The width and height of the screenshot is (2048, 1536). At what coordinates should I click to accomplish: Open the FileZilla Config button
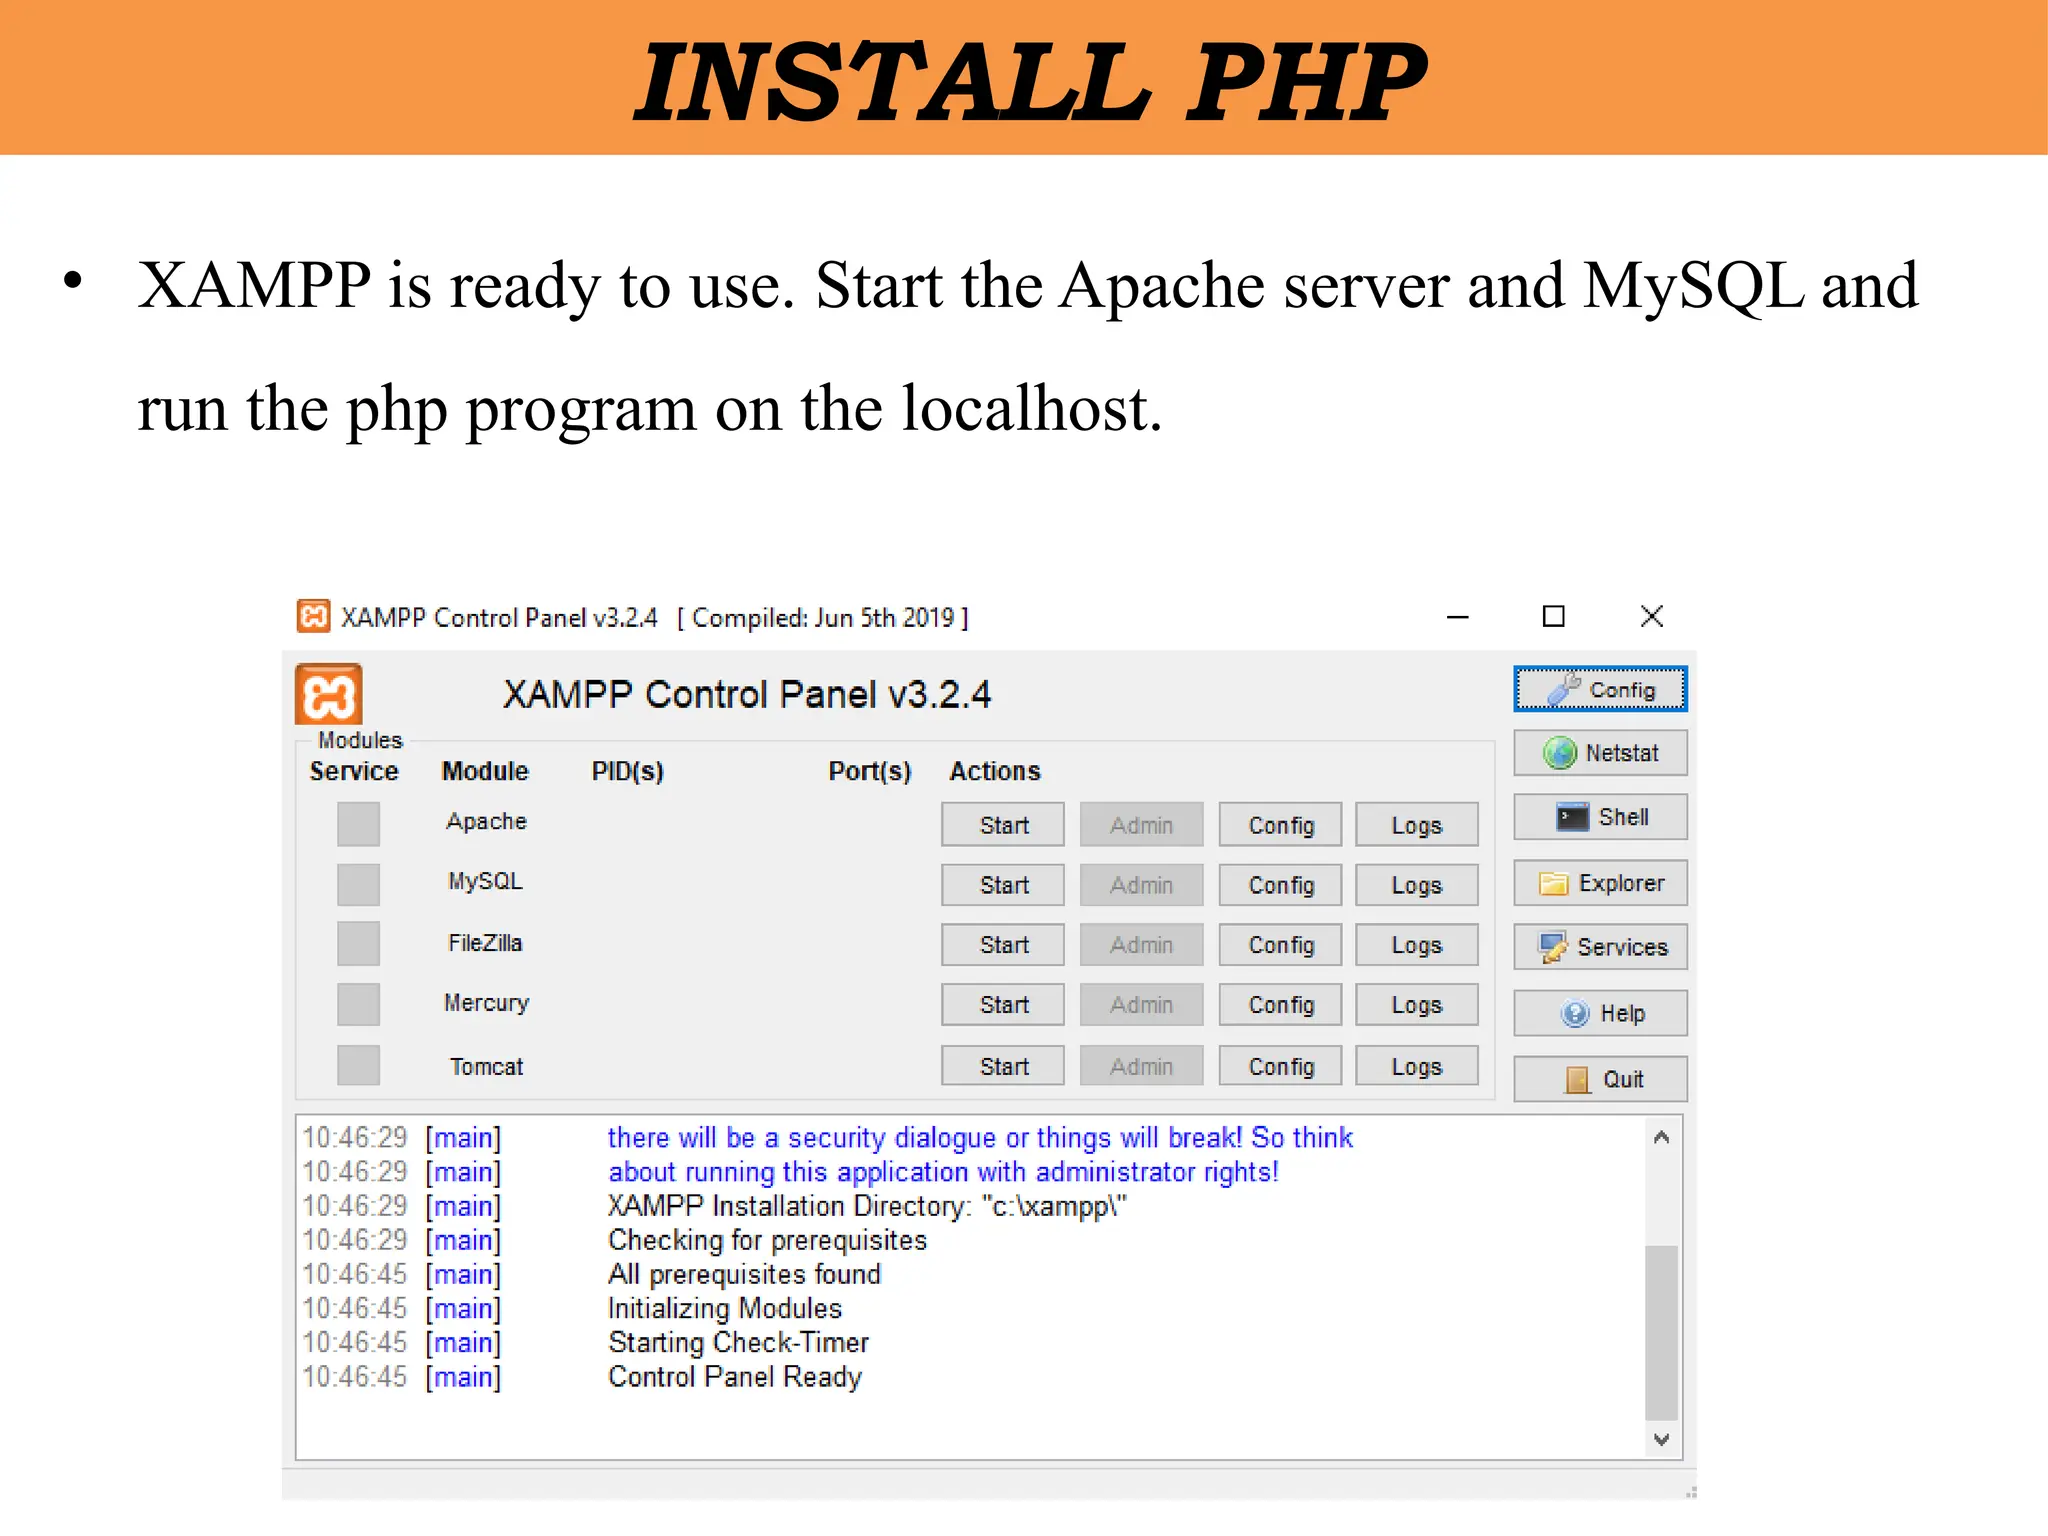(x=1280, y=945)
